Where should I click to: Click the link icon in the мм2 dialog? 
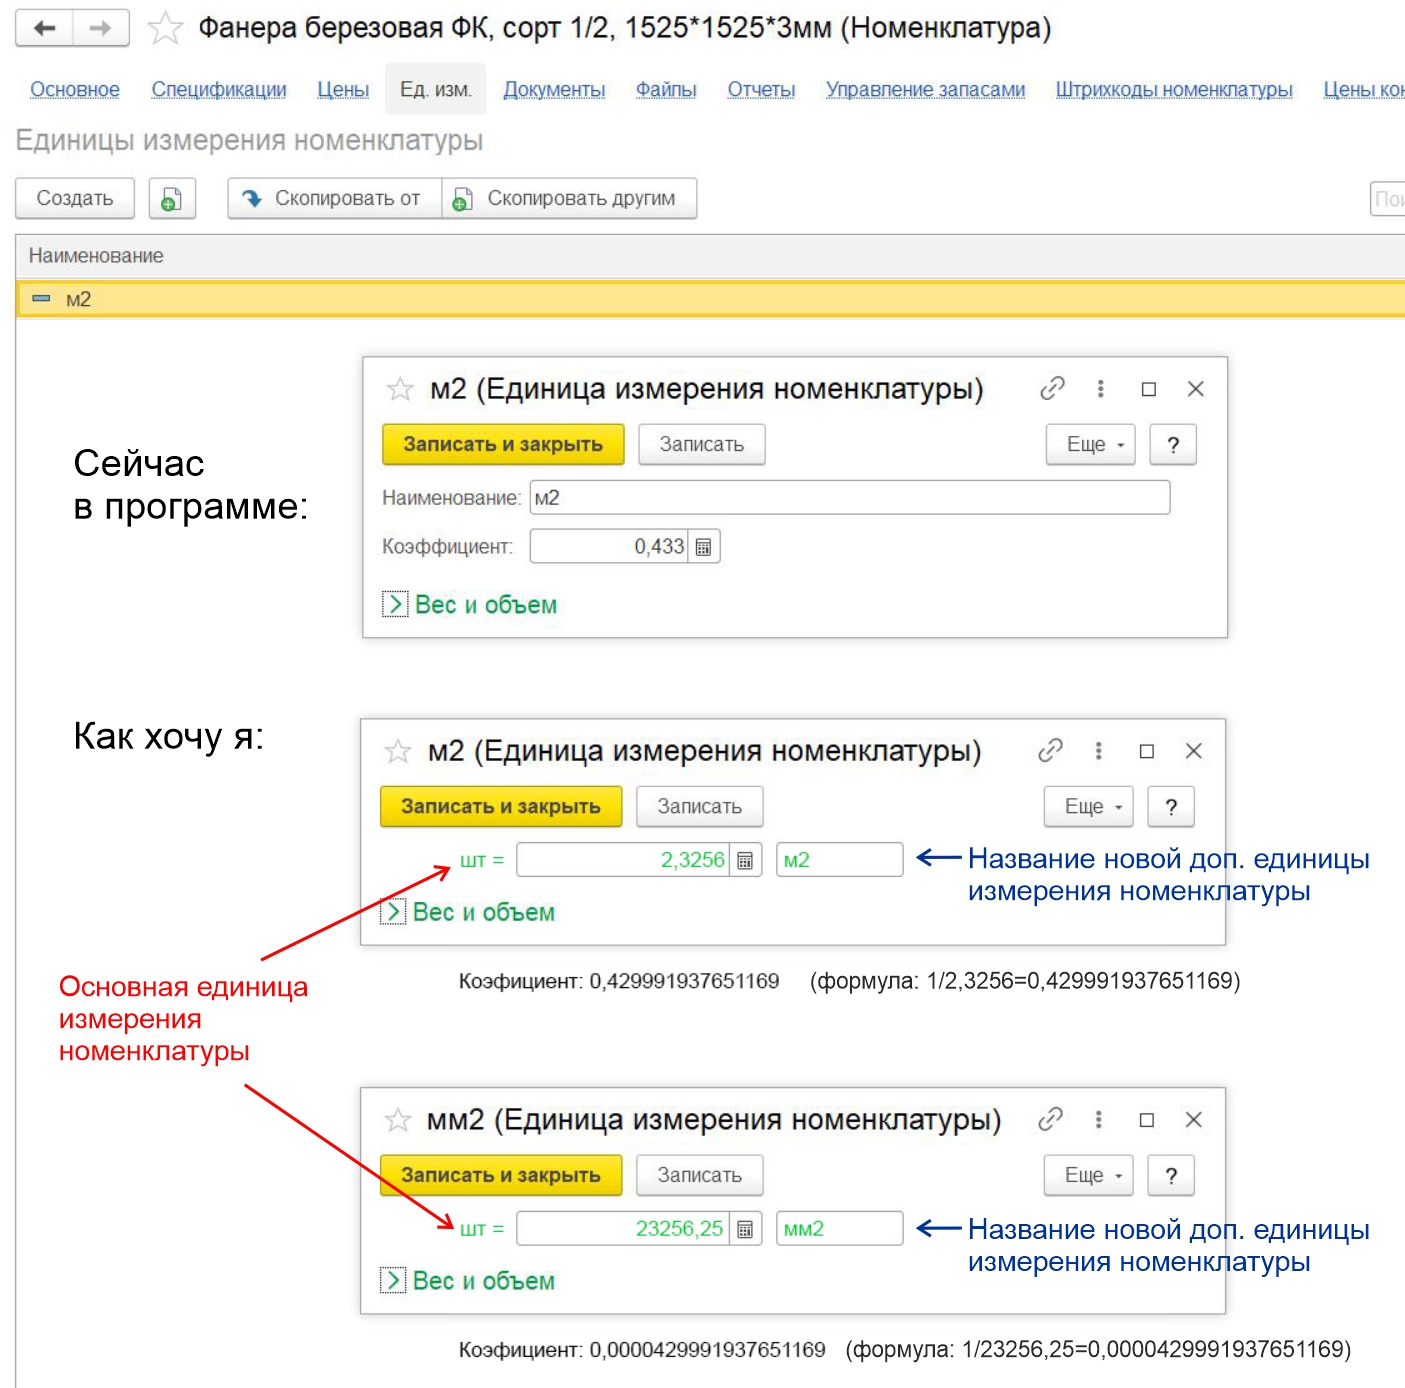(1050, 1119)
